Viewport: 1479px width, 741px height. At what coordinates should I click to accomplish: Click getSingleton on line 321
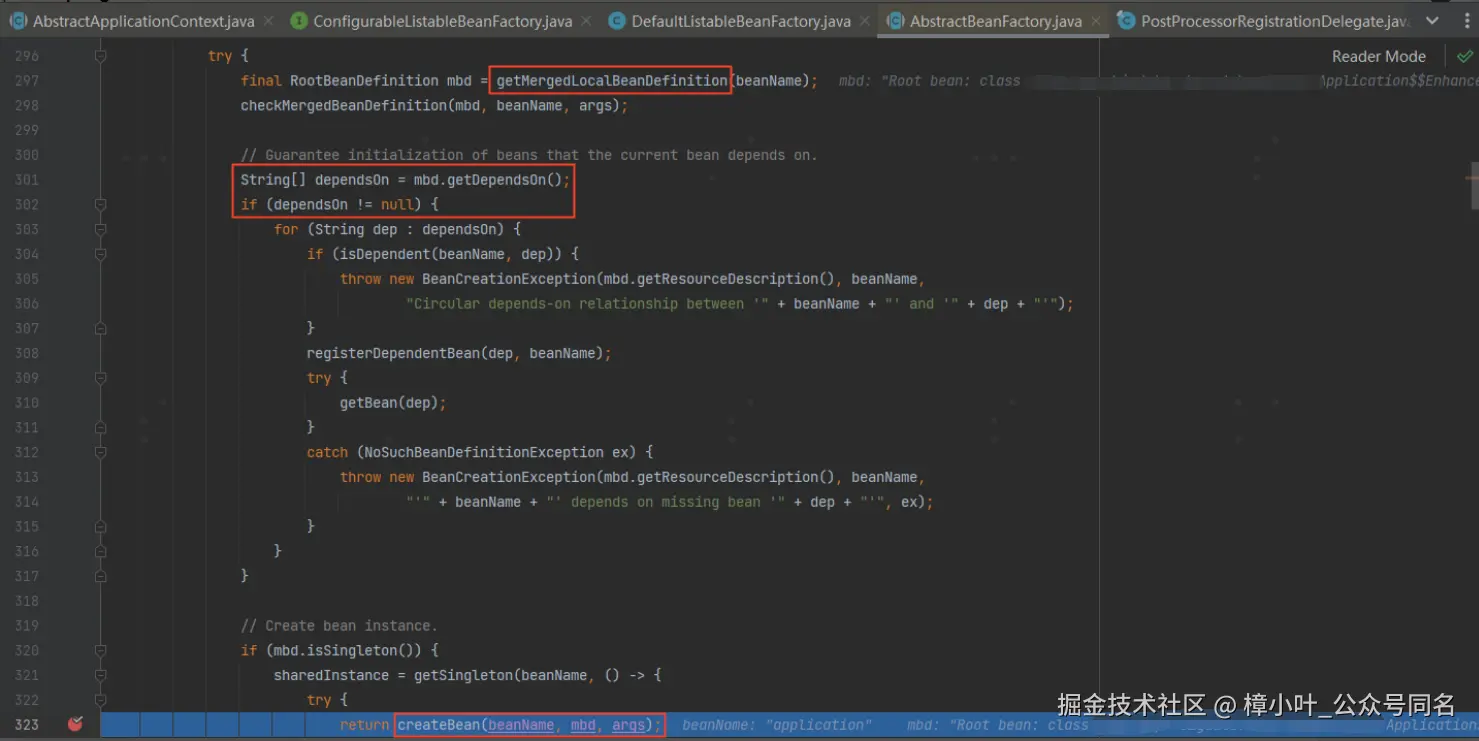pyautogui.click(x=463, y=675)
